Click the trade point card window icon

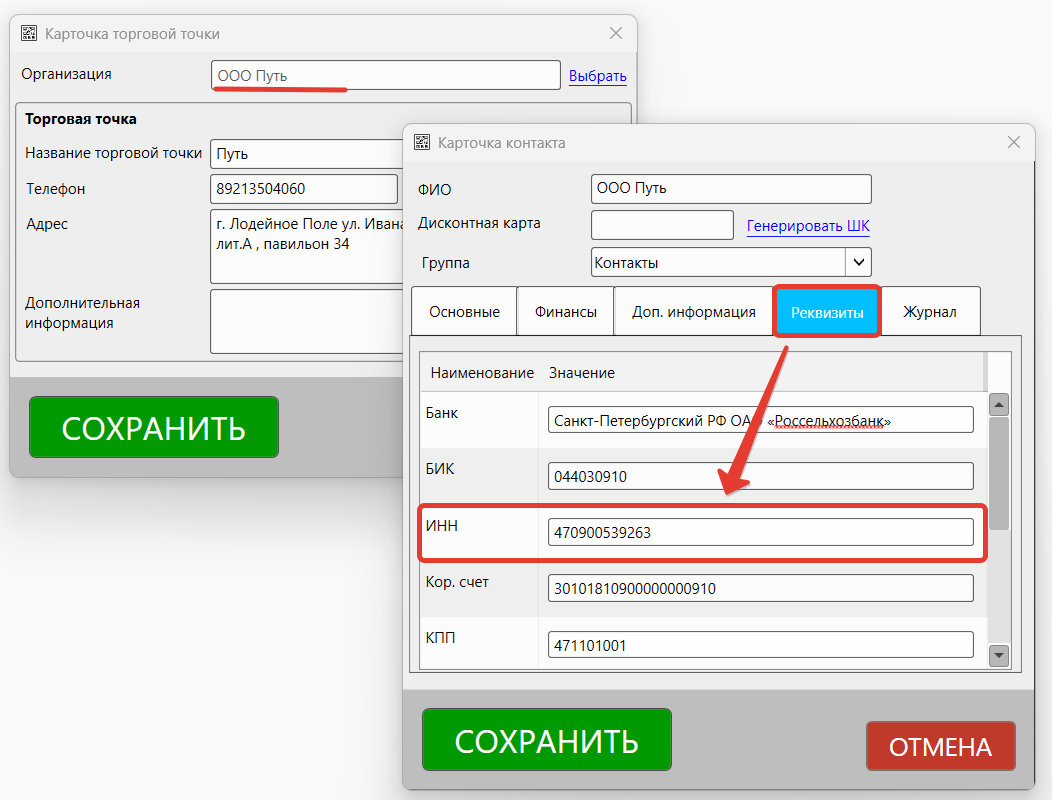(29, 33)
